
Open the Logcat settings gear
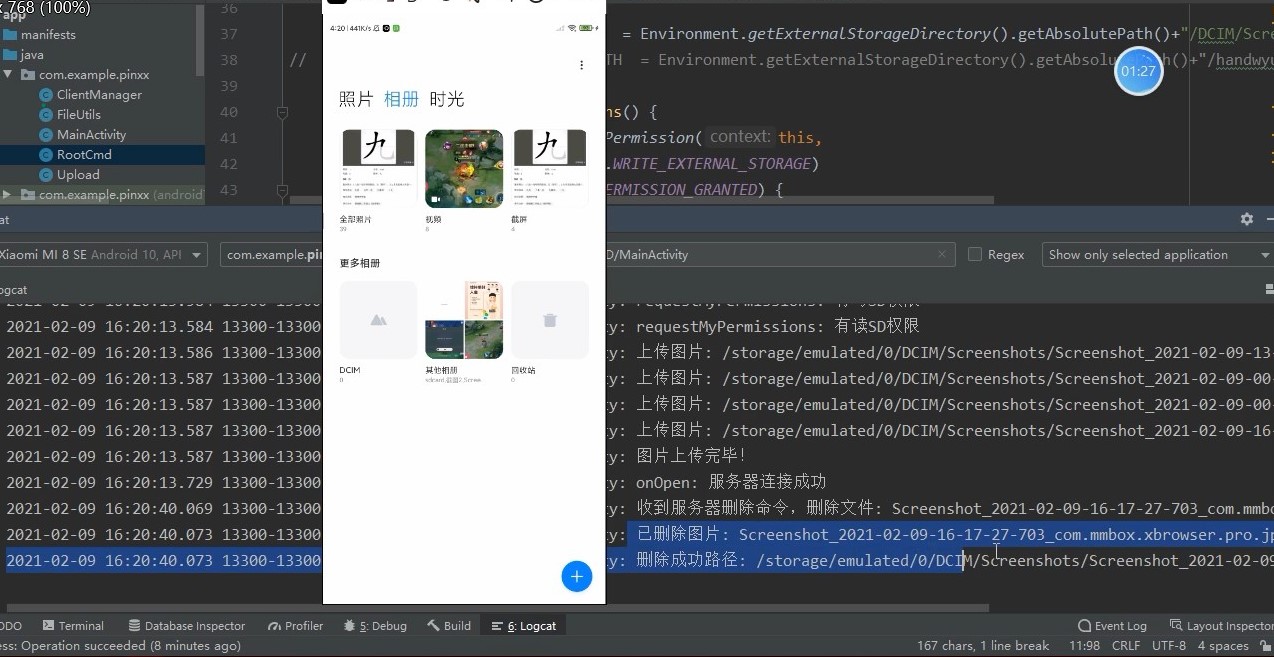pos(1246,219)
